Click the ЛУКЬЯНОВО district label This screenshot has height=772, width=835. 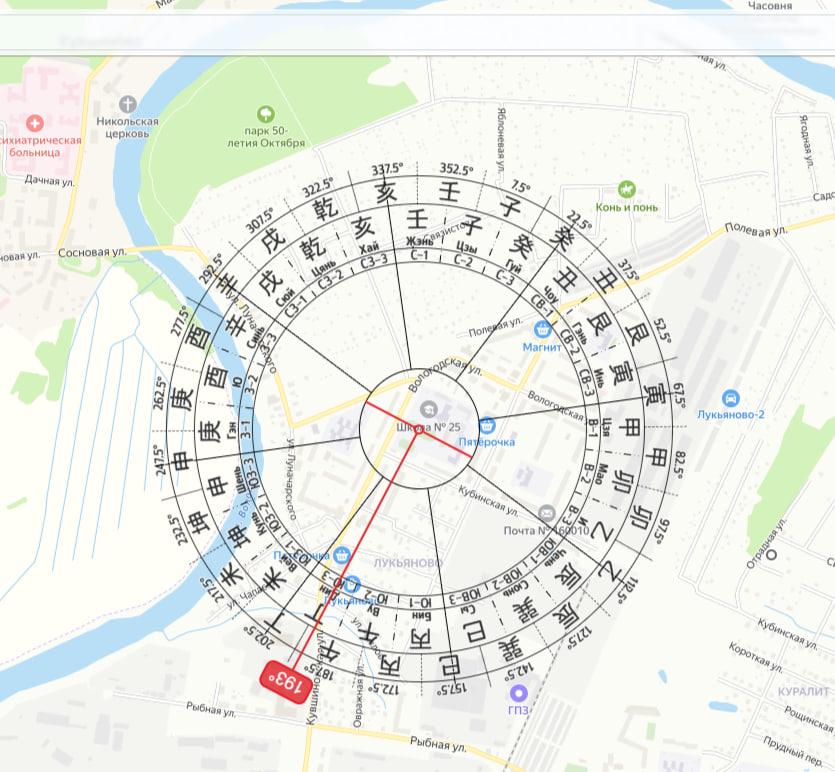407,563
